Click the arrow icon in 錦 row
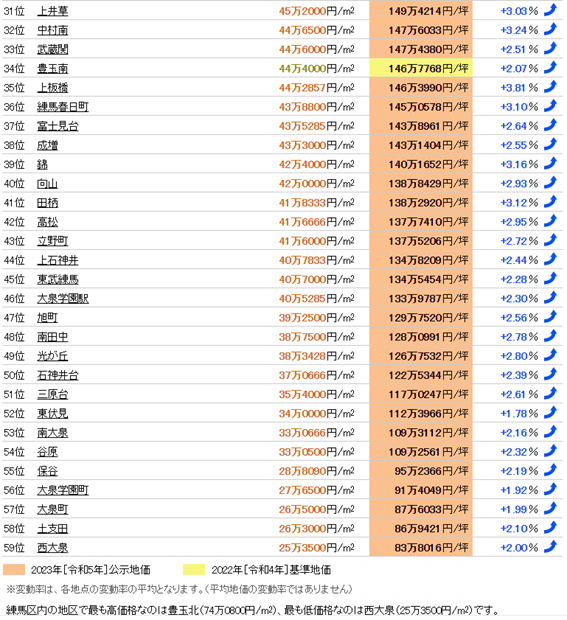Viewport: 567px width, 620px height. (x=550, y=163)
